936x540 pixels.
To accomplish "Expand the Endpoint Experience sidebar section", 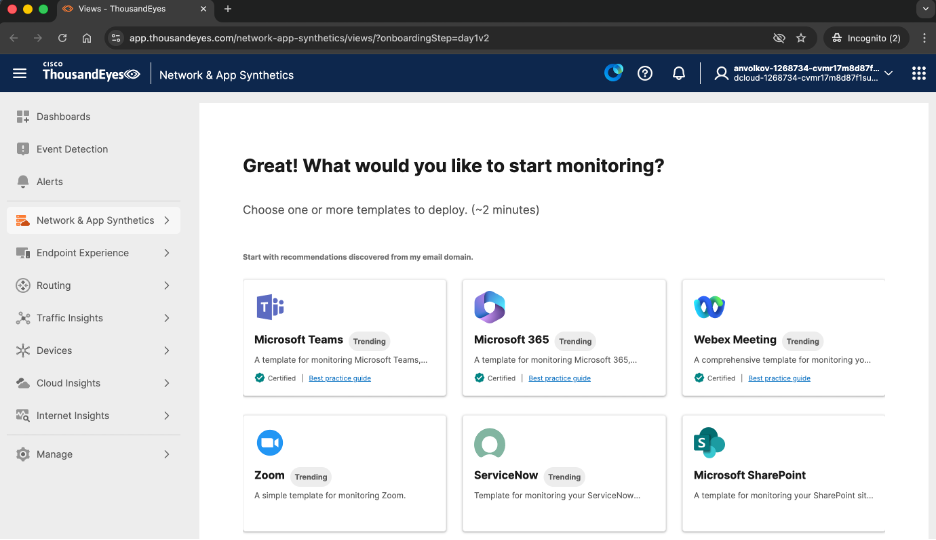I will [166, 253].
